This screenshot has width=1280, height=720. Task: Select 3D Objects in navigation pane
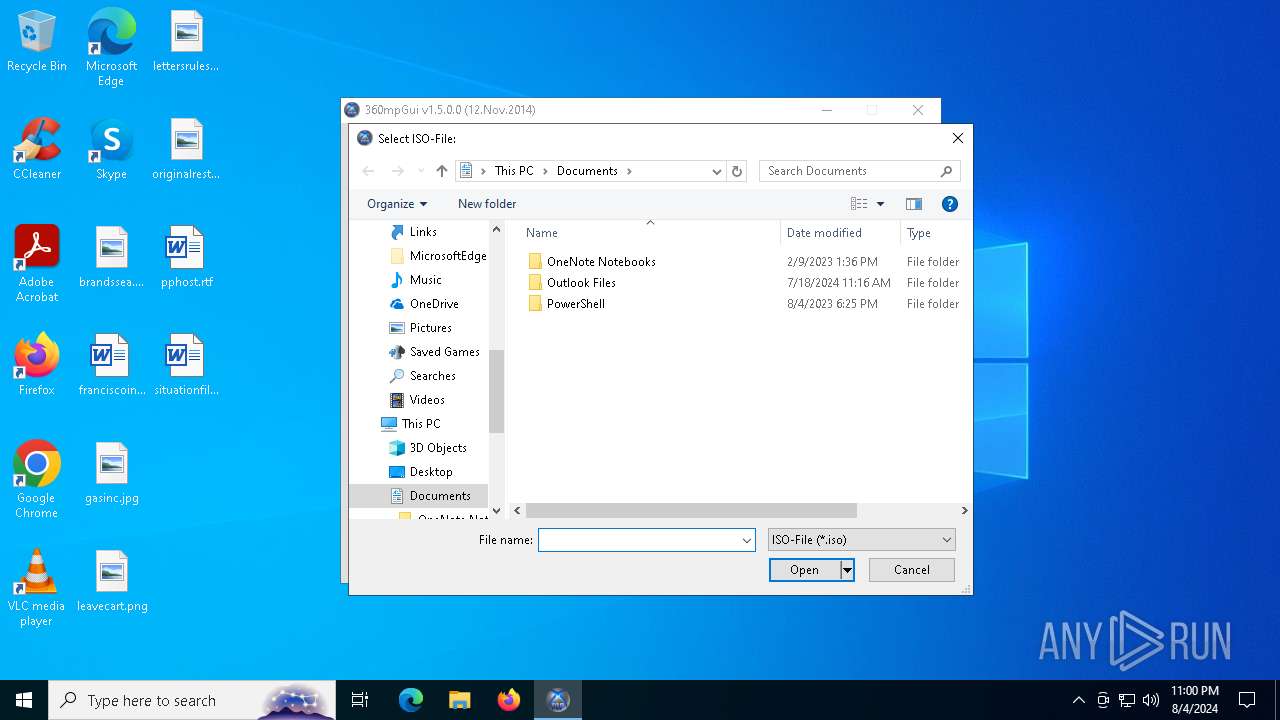click(438, 448)
